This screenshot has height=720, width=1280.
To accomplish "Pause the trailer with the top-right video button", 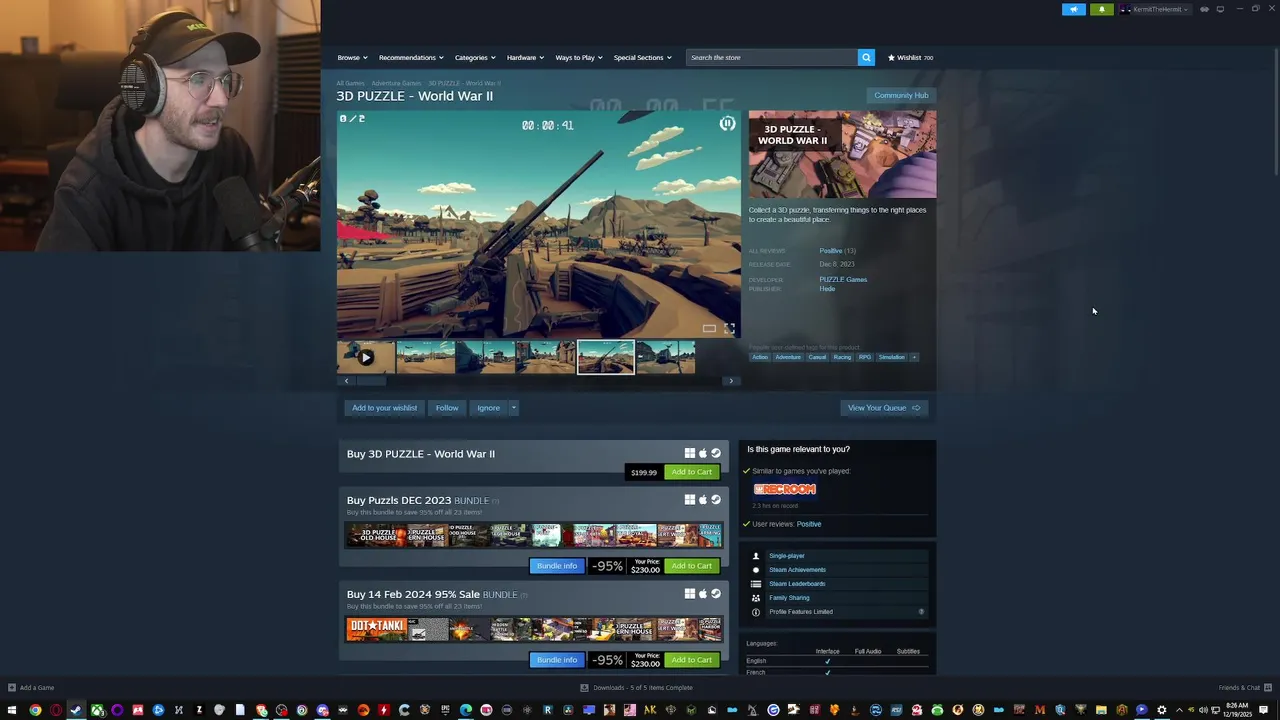I will click(x=727, y=124).
